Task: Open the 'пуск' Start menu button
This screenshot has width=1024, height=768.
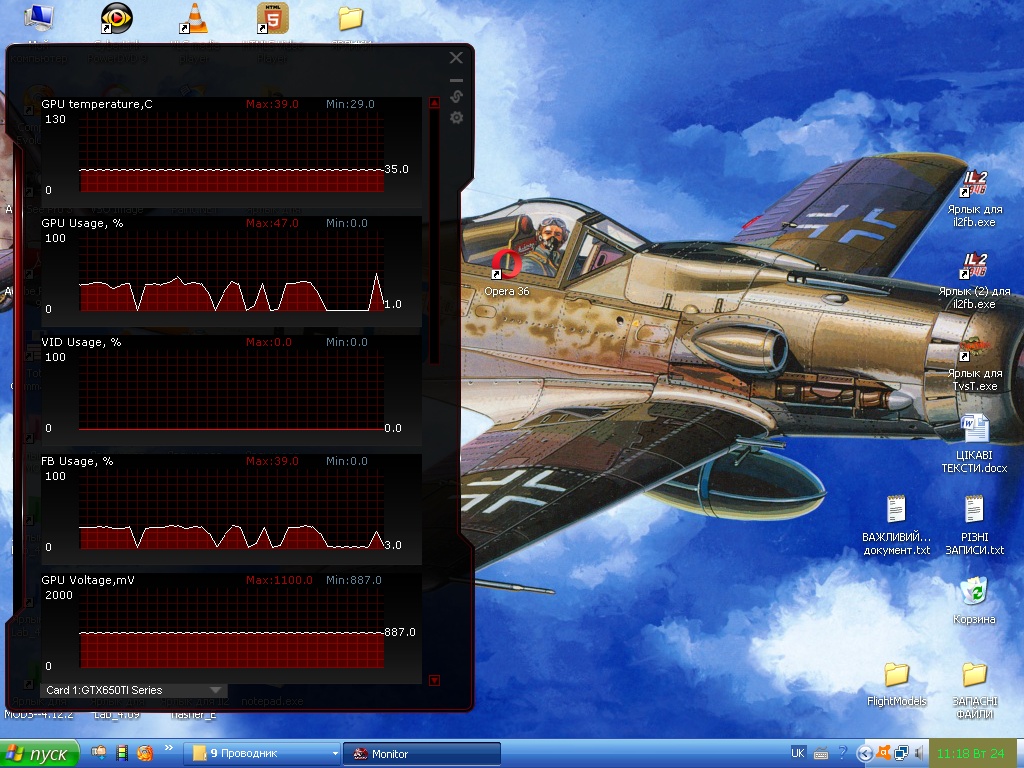Action: pyautogui.click(x=39, y=754)
